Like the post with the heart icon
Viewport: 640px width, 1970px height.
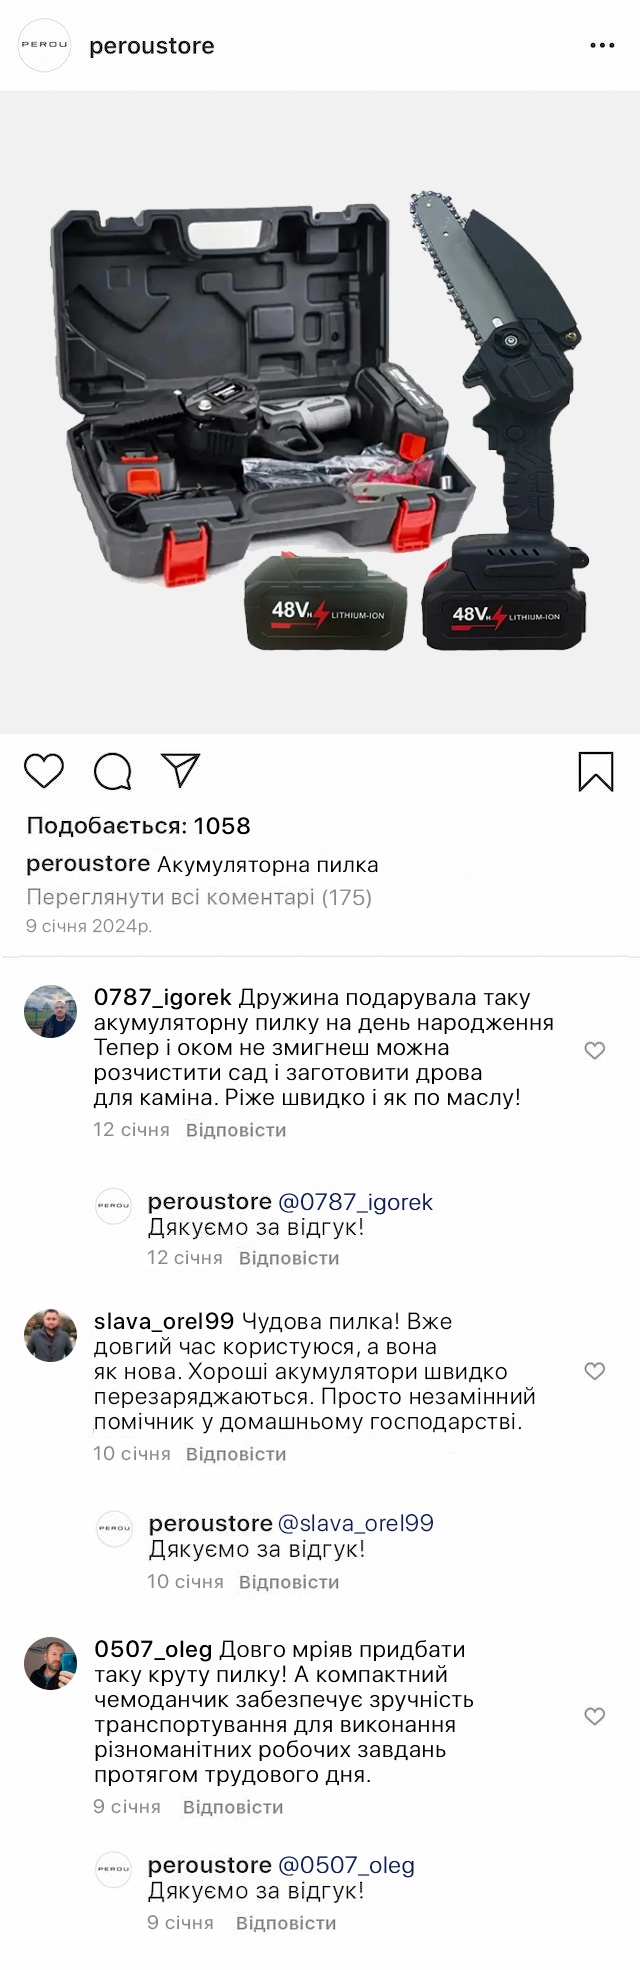44,771
